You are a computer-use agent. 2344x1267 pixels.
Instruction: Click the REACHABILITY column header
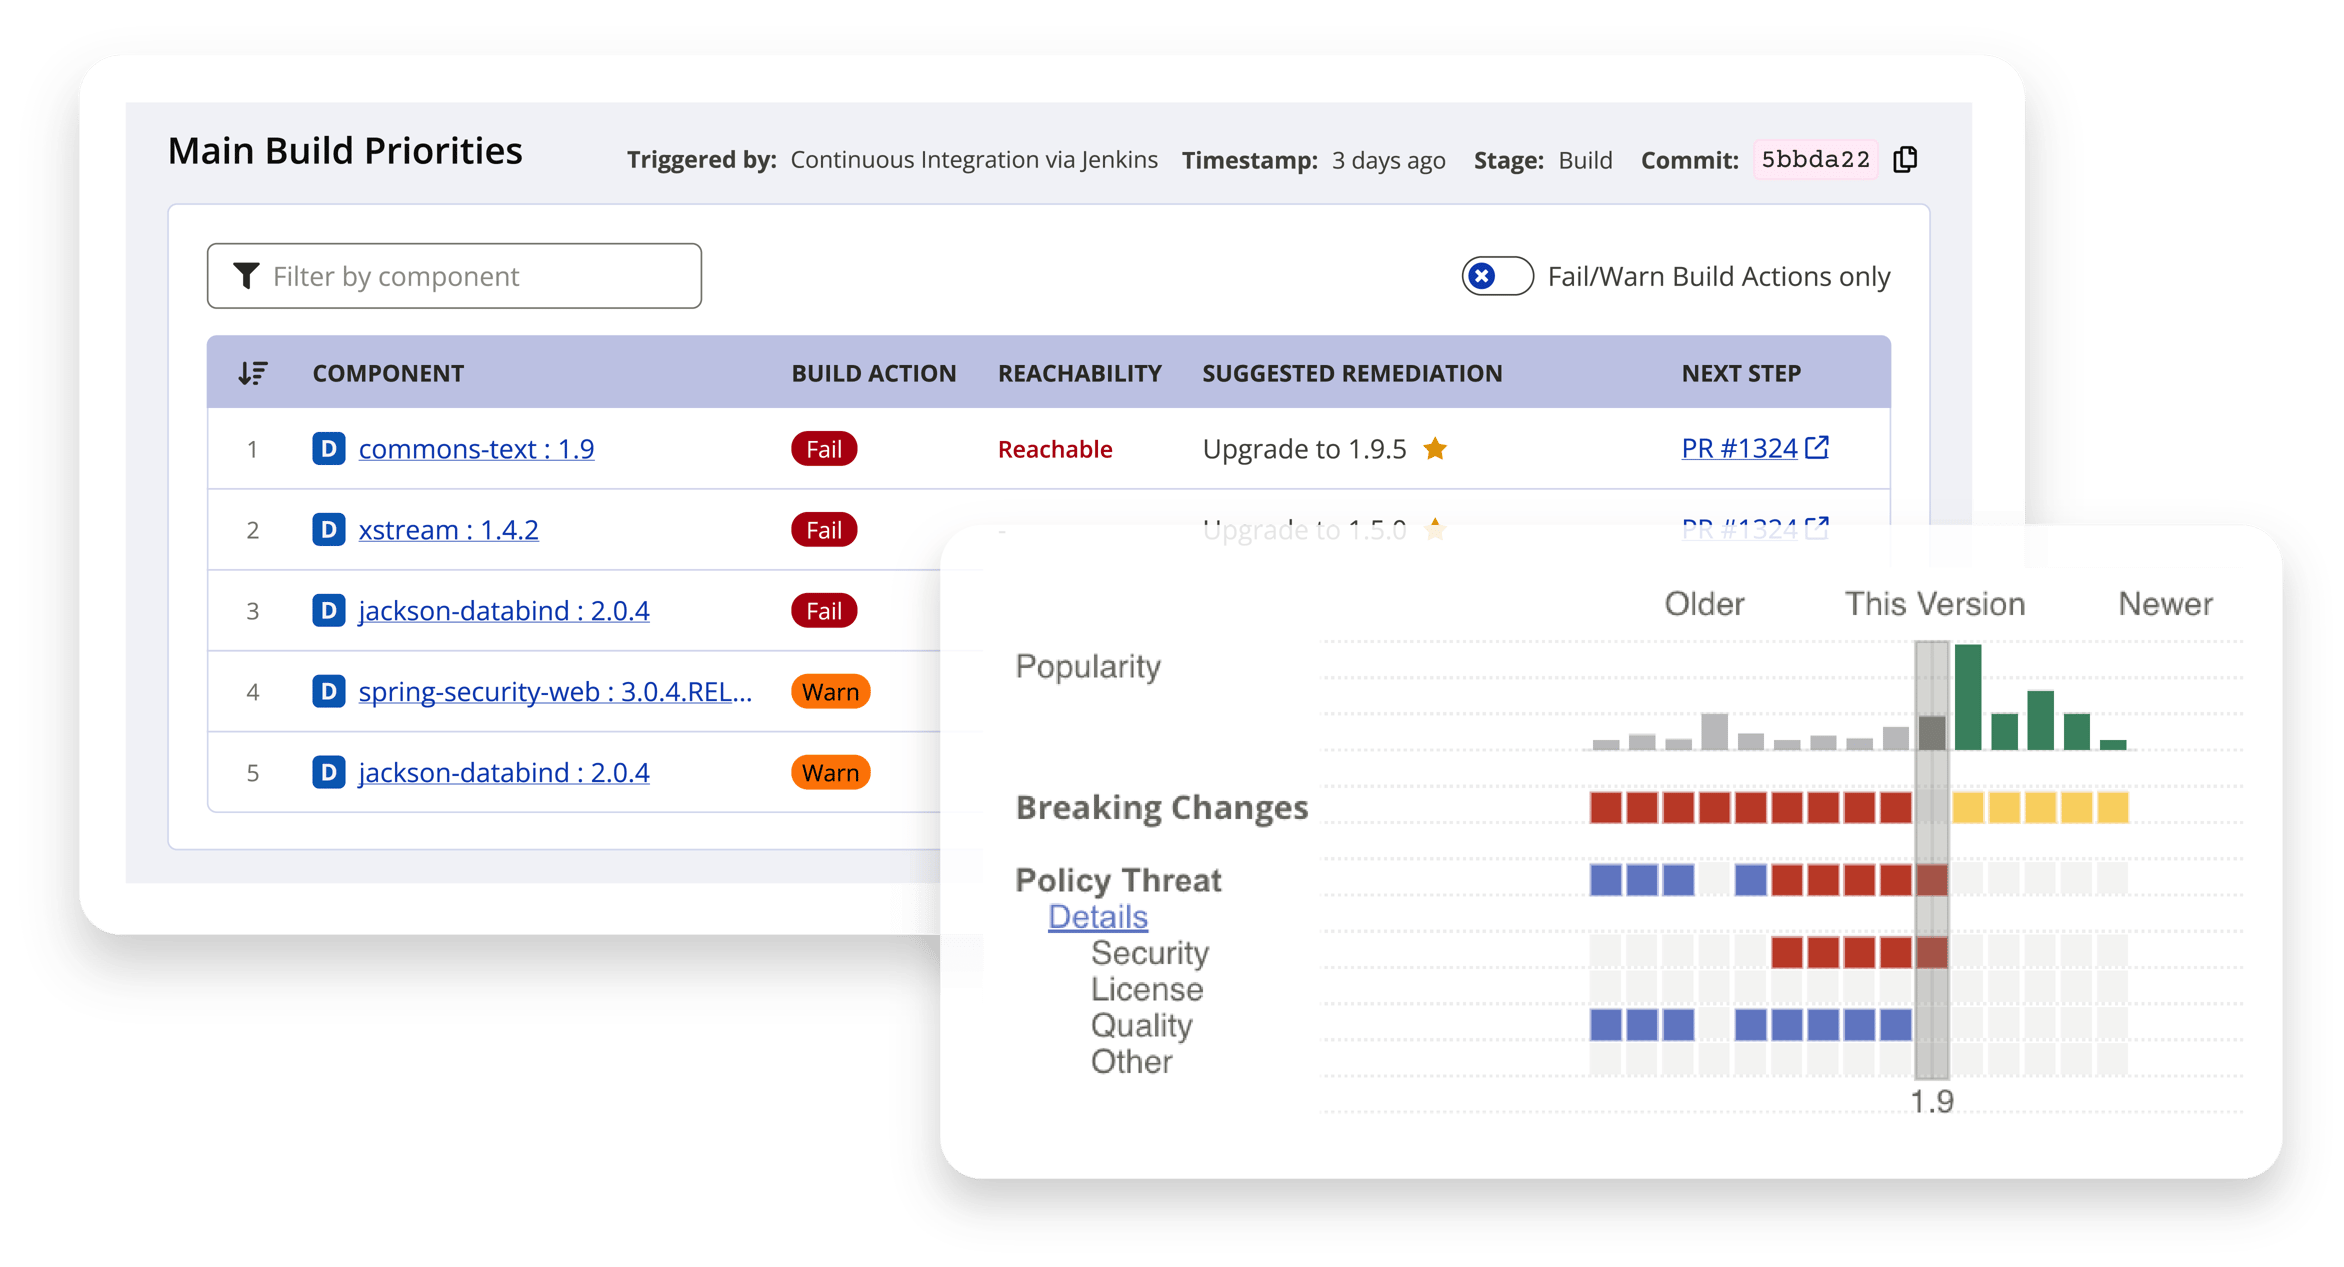click(1079, 373)
